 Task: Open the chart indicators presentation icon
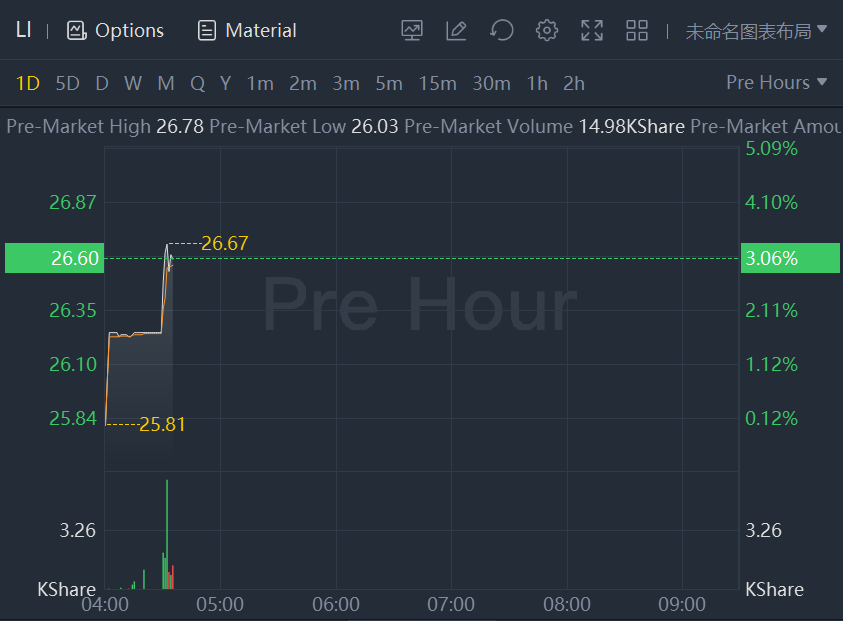click(x=412, y=30)
